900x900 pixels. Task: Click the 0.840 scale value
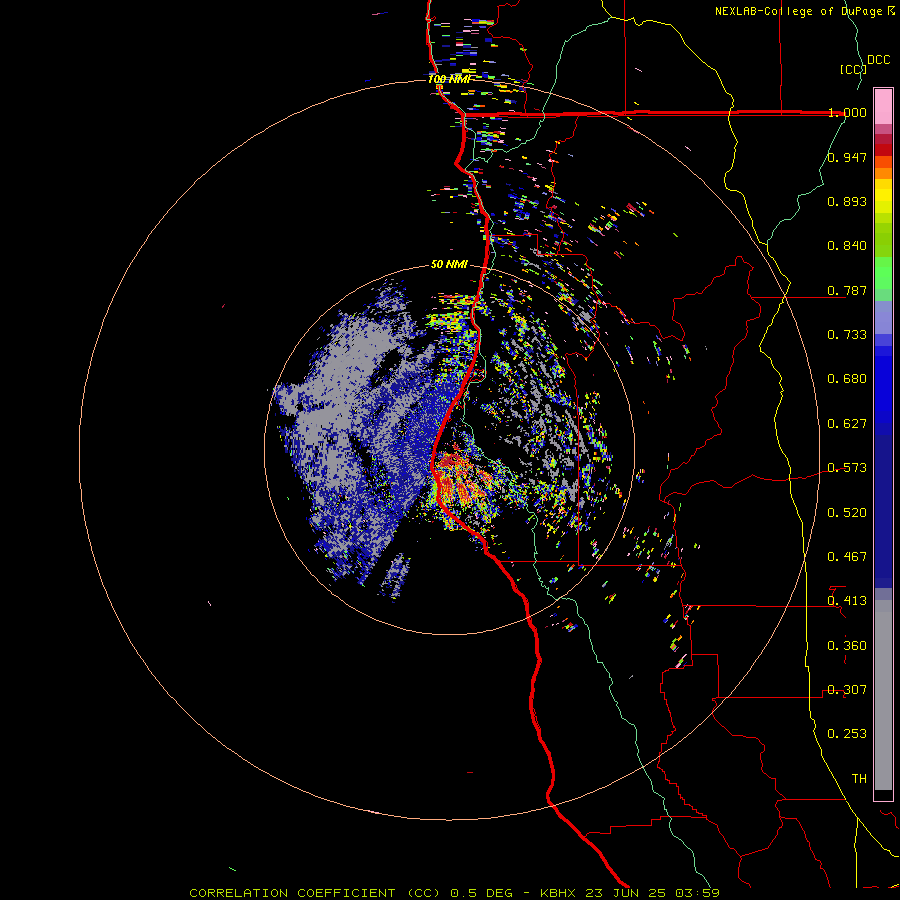[847, 246]
